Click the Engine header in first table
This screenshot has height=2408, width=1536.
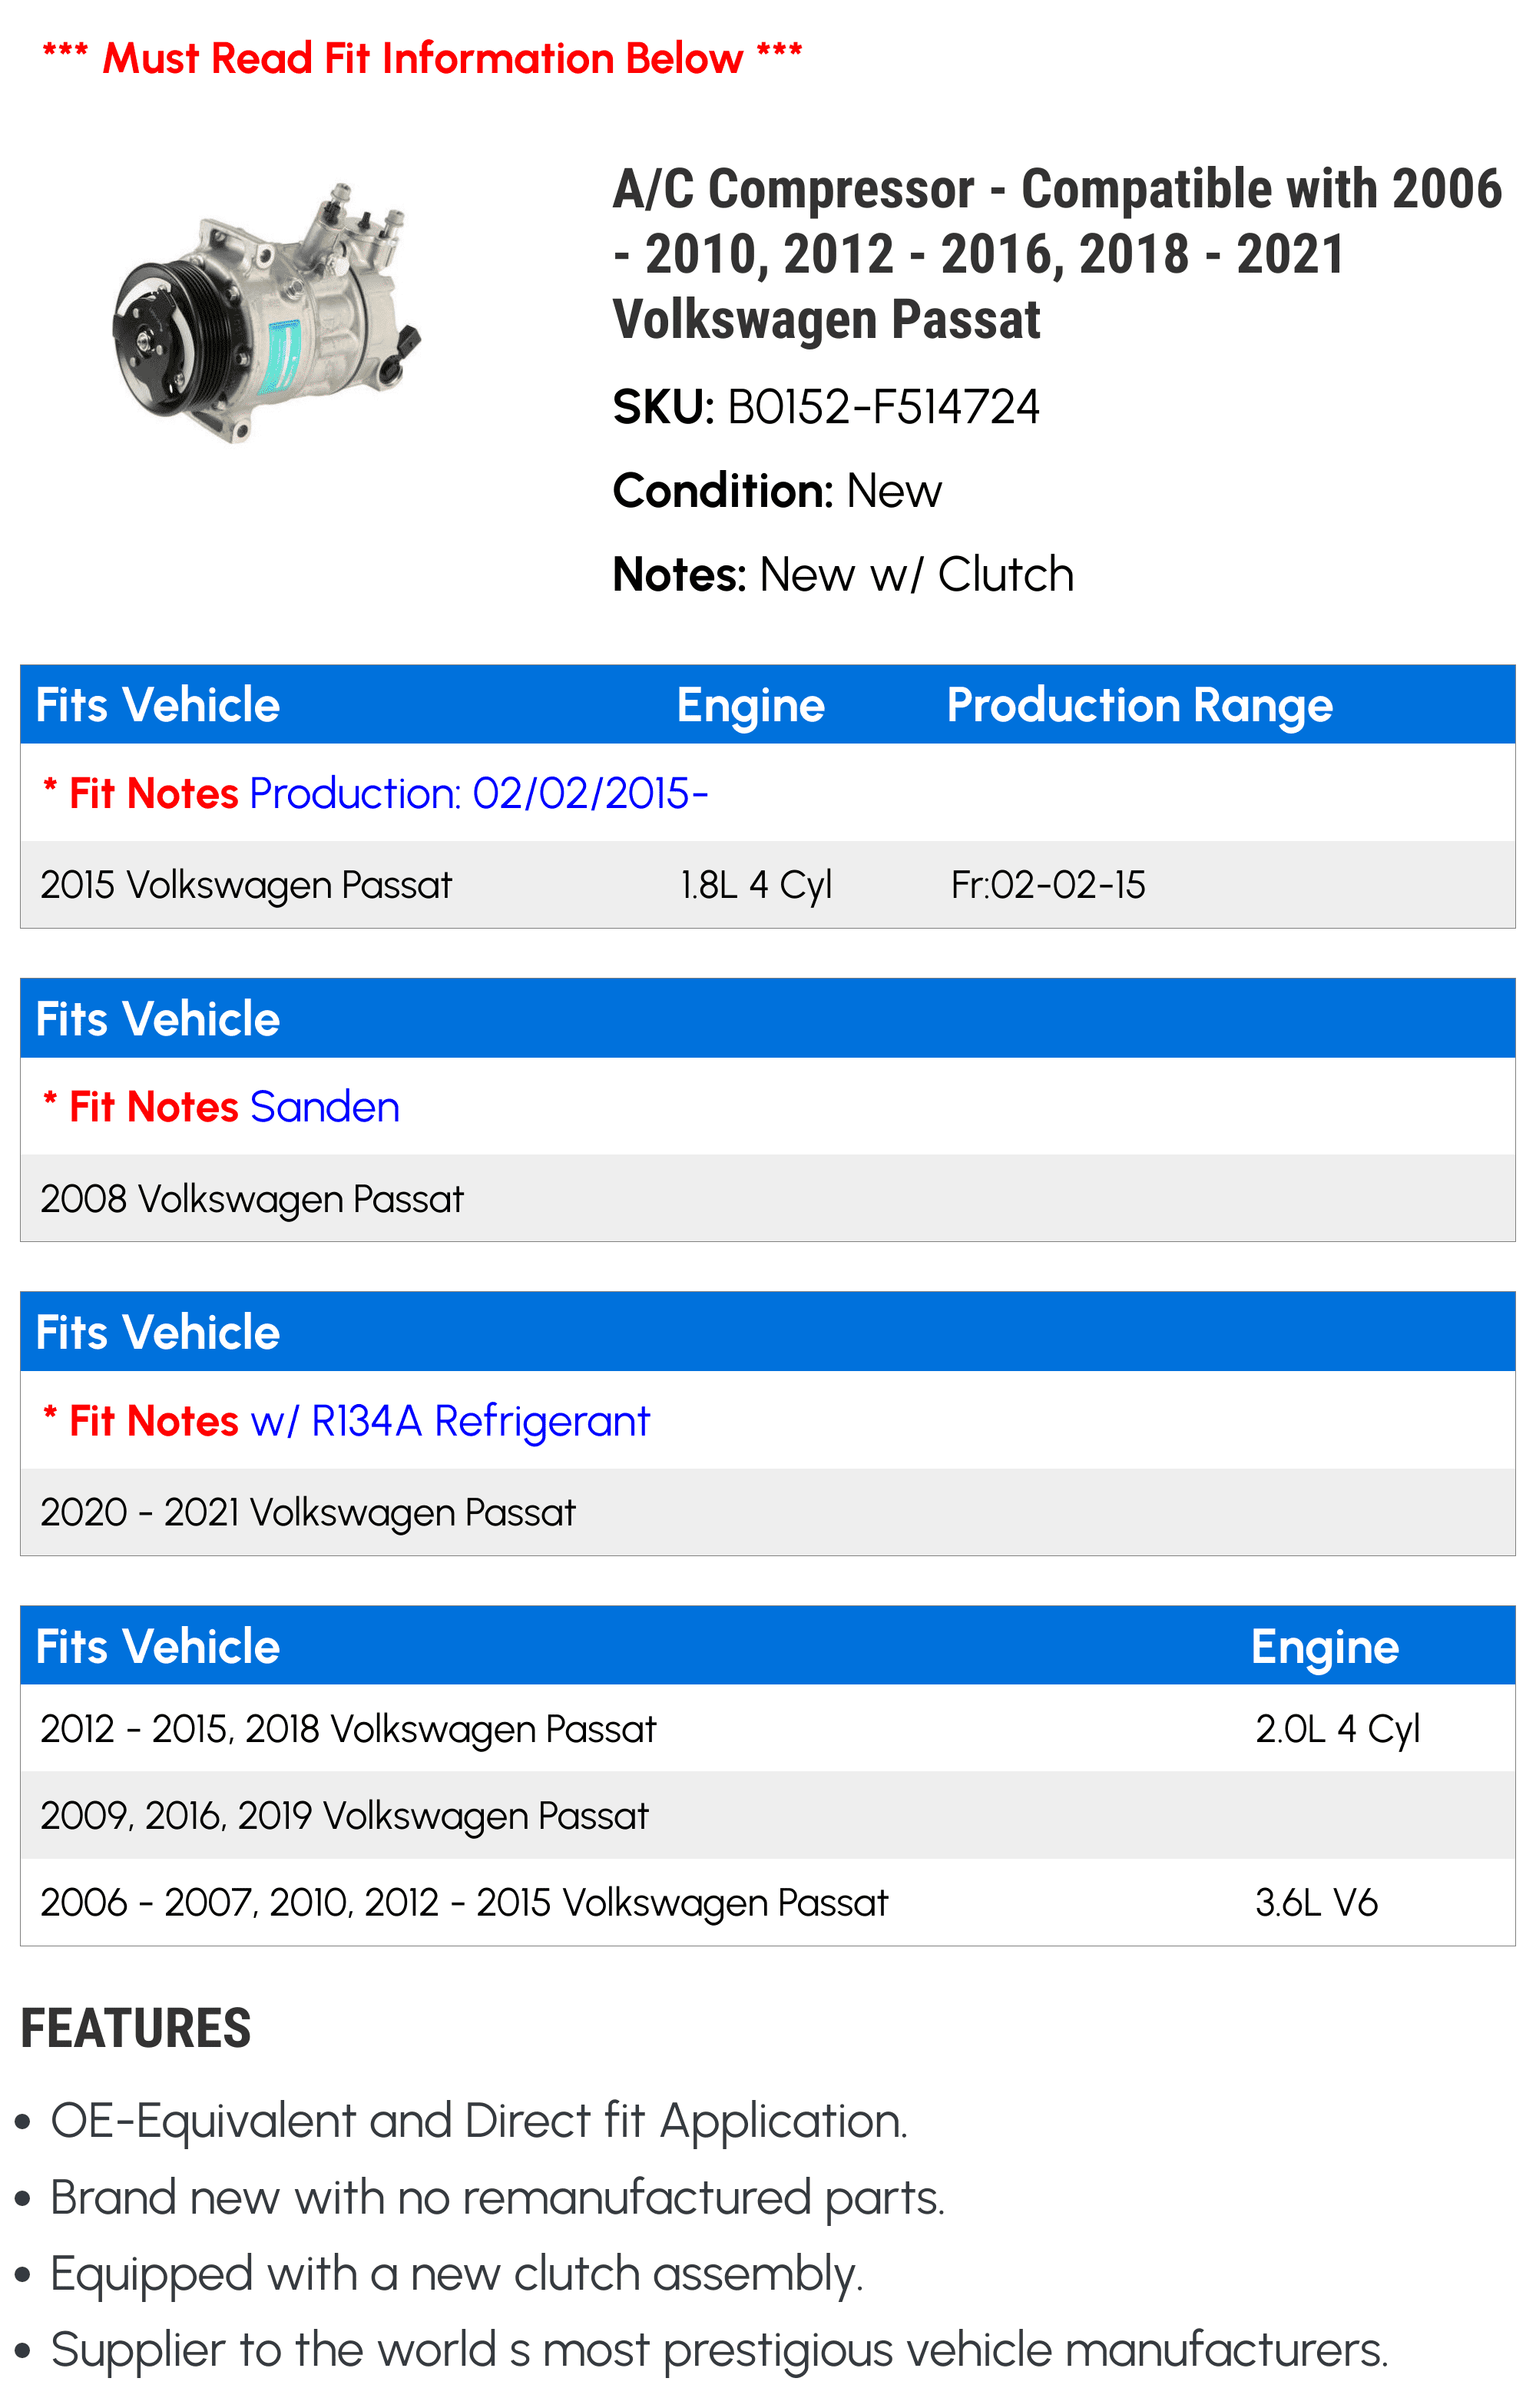click(750, 705)
